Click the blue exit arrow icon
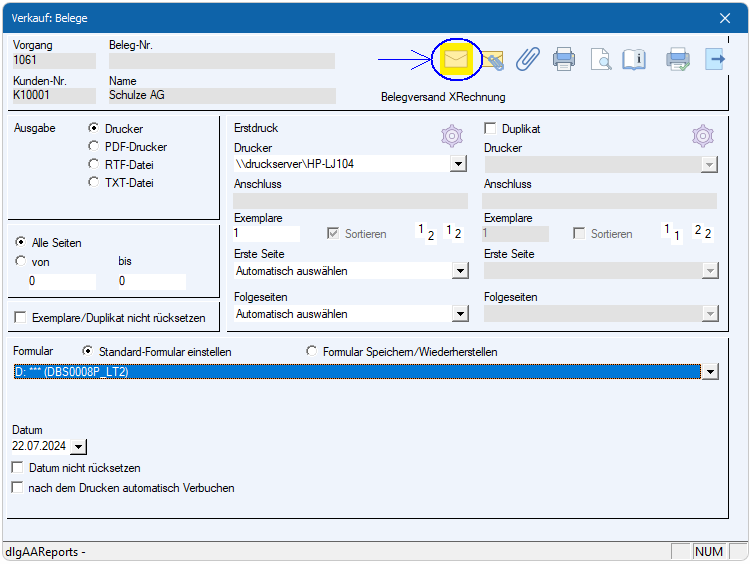 (715, 60)
